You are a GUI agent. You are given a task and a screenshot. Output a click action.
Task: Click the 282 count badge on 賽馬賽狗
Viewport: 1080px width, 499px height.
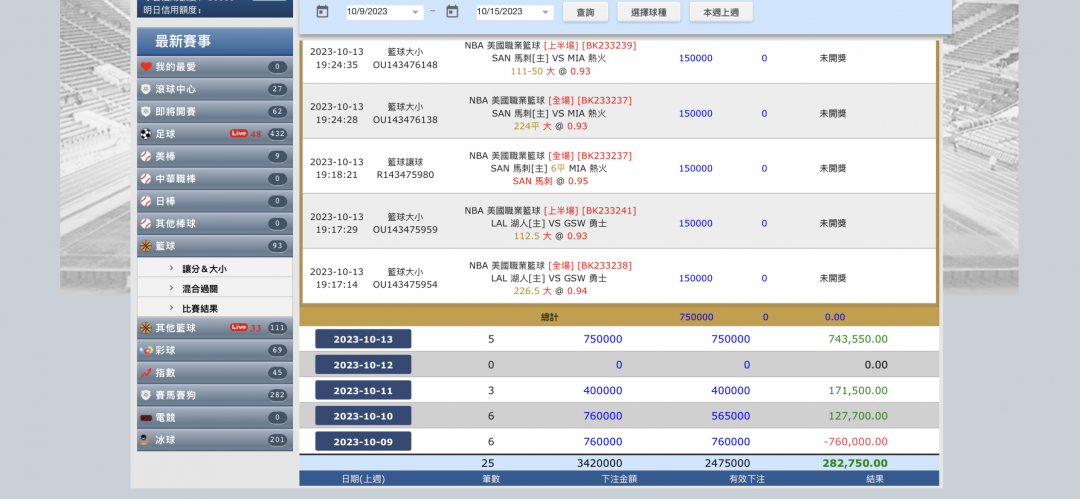tap(278, 395)
